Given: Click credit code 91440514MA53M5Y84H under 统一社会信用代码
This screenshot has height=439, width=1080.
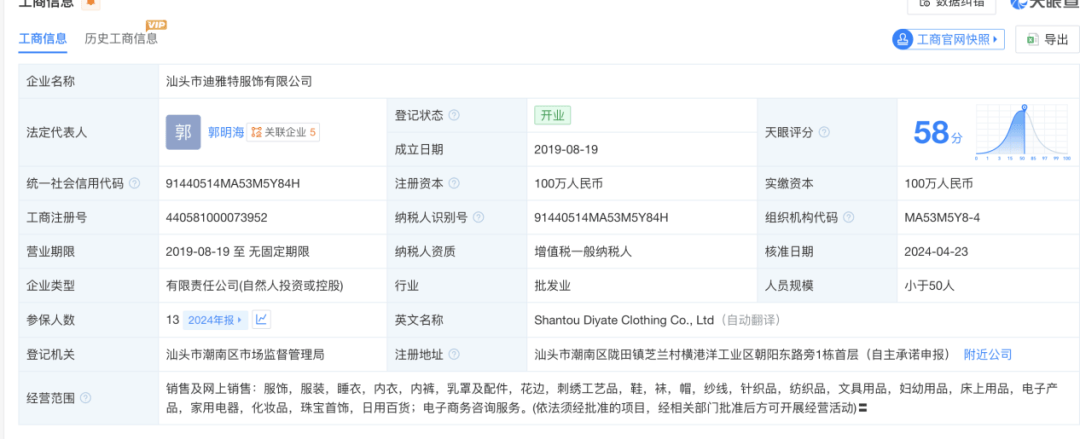Looking at the screenshot, I should [233, 184].
